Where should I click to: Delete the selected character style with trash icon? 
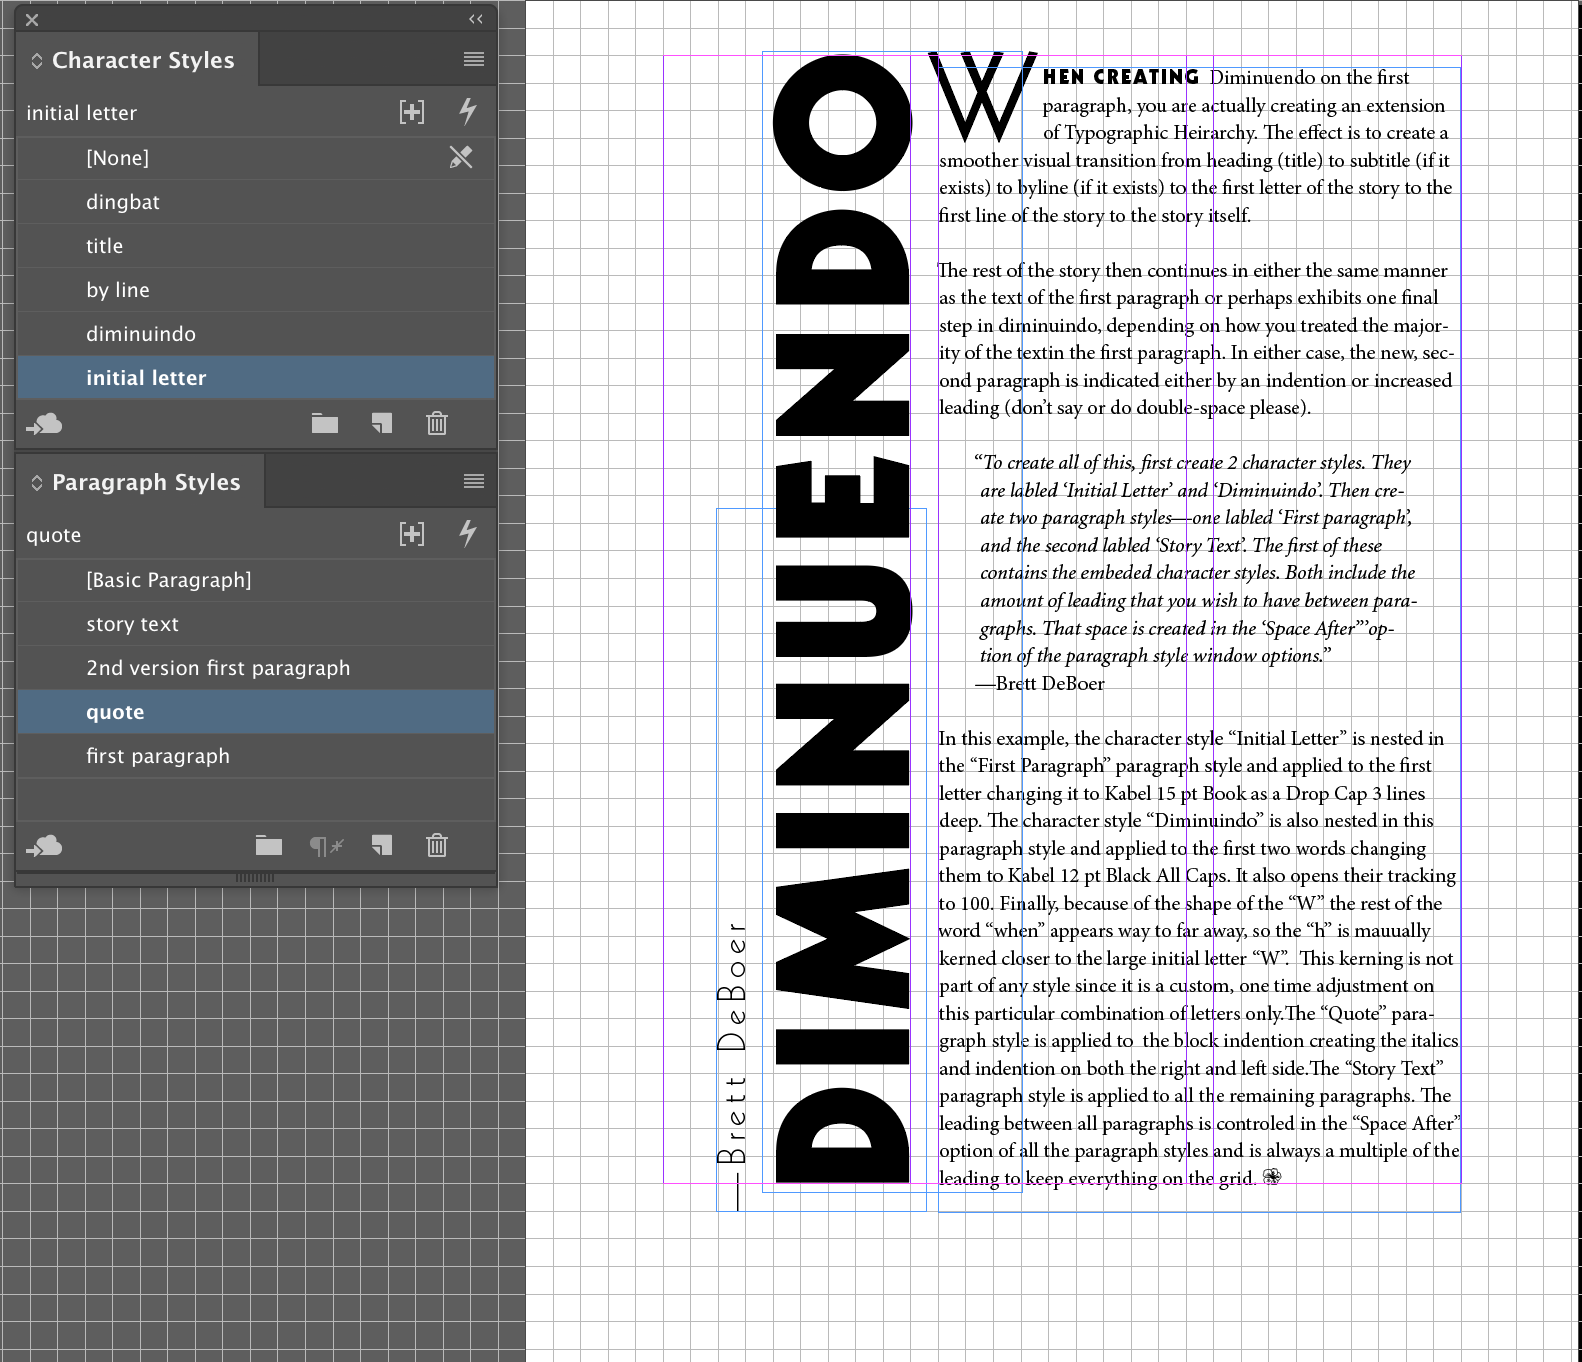coord(437,424)
